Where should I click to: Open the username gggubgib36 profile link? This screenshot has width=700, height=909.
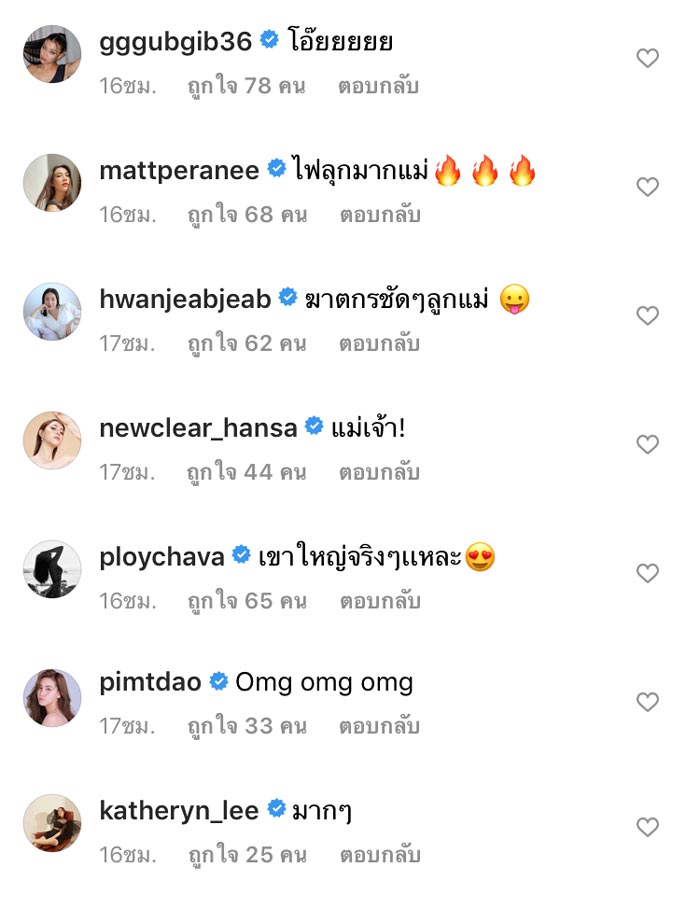(x=172, y=40)
